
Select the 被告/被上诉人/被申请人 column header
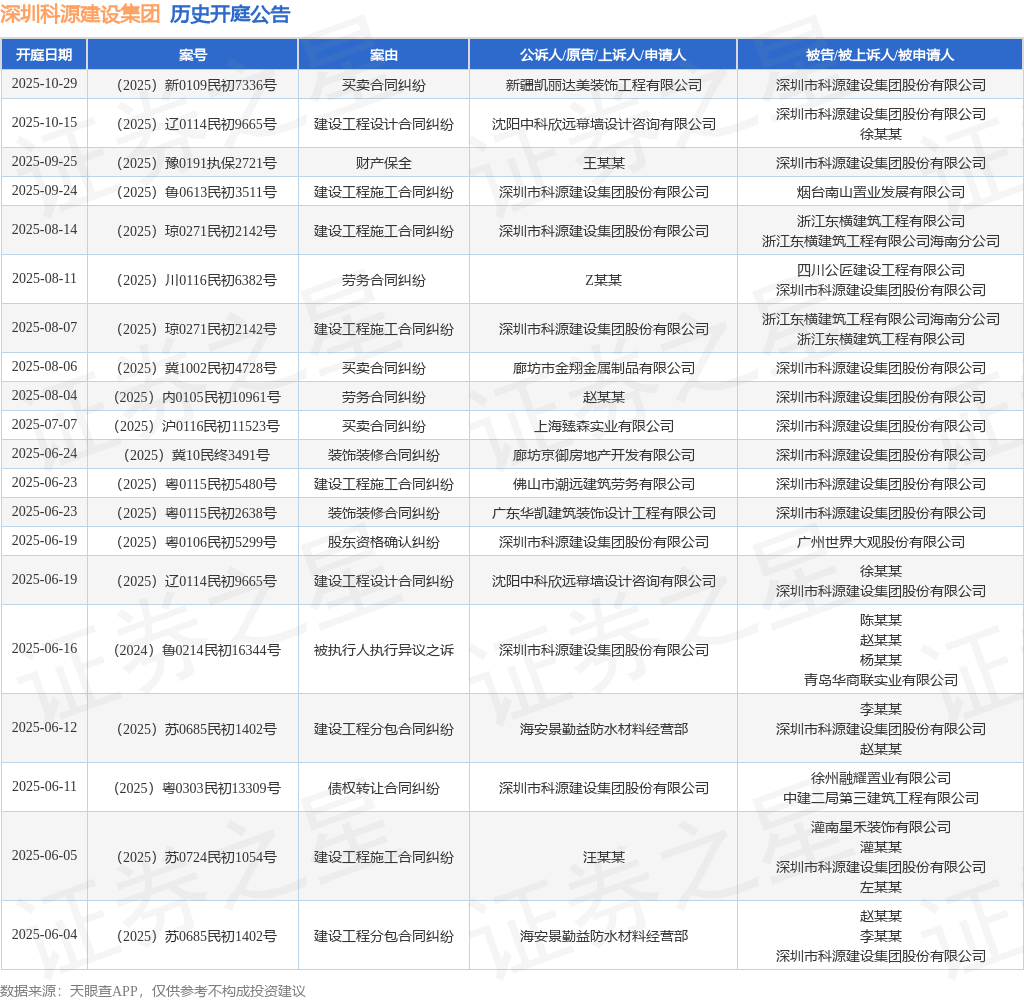click(880, 55)
